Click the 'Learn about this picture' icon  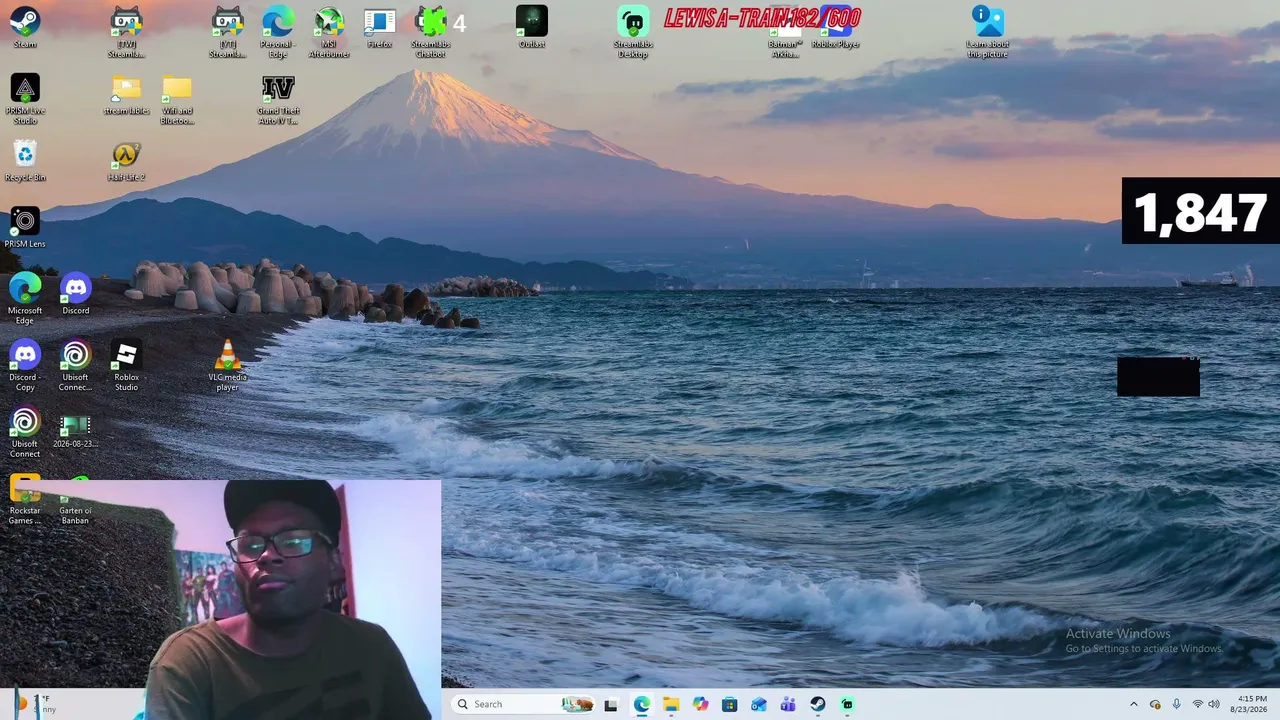988,32
